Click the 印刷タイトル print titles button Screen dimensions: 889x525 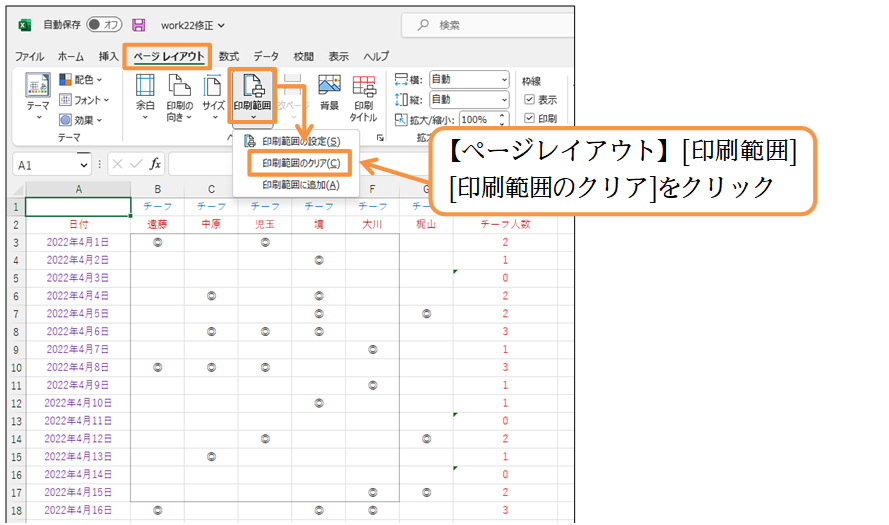tap(363, 98)
